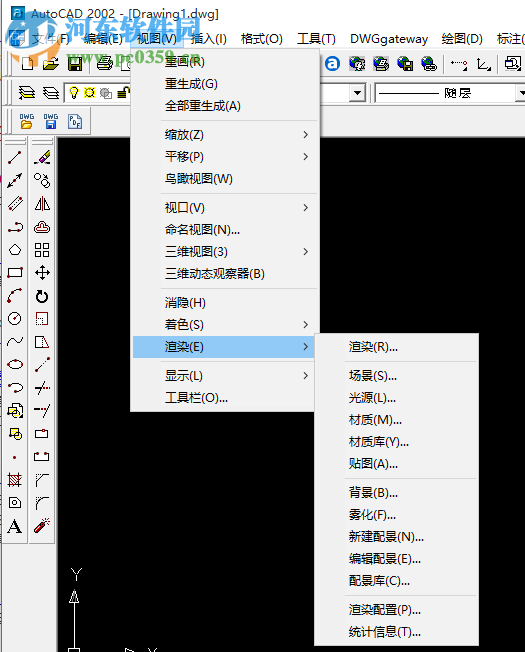This screenshot has height=652, width=525.
Task: Pick the Extend tool
Action: tap(42, 411)
